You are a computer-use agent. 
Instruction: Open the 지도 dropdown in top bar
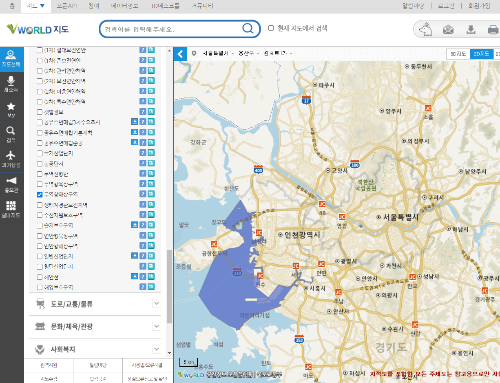pos(36,6)
